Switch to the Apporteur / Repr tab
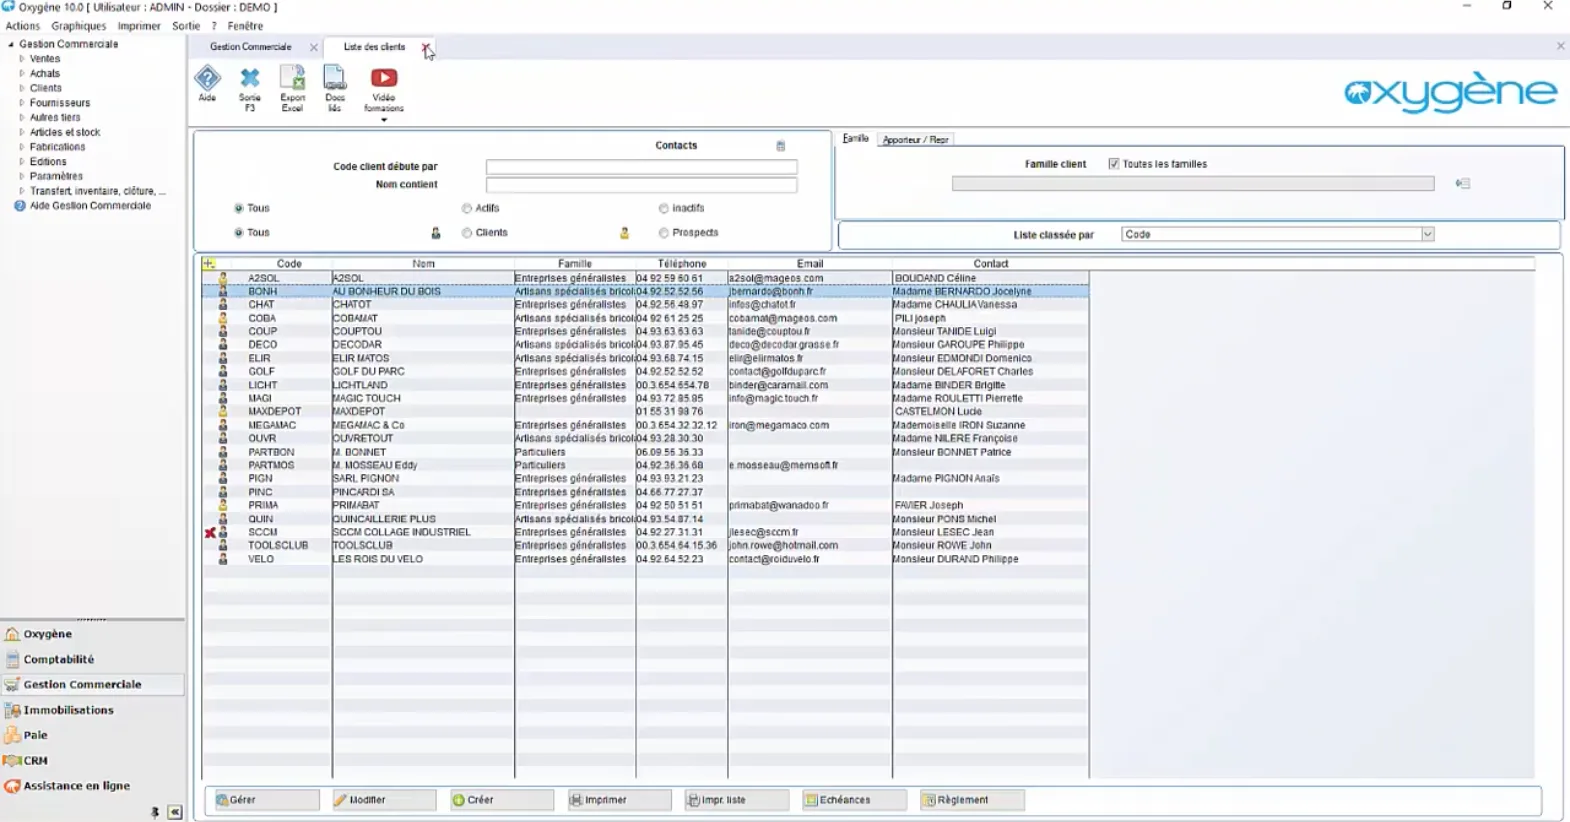This screenshot has height=822, width=1570. pyautogui.click(x=915, y=140)
